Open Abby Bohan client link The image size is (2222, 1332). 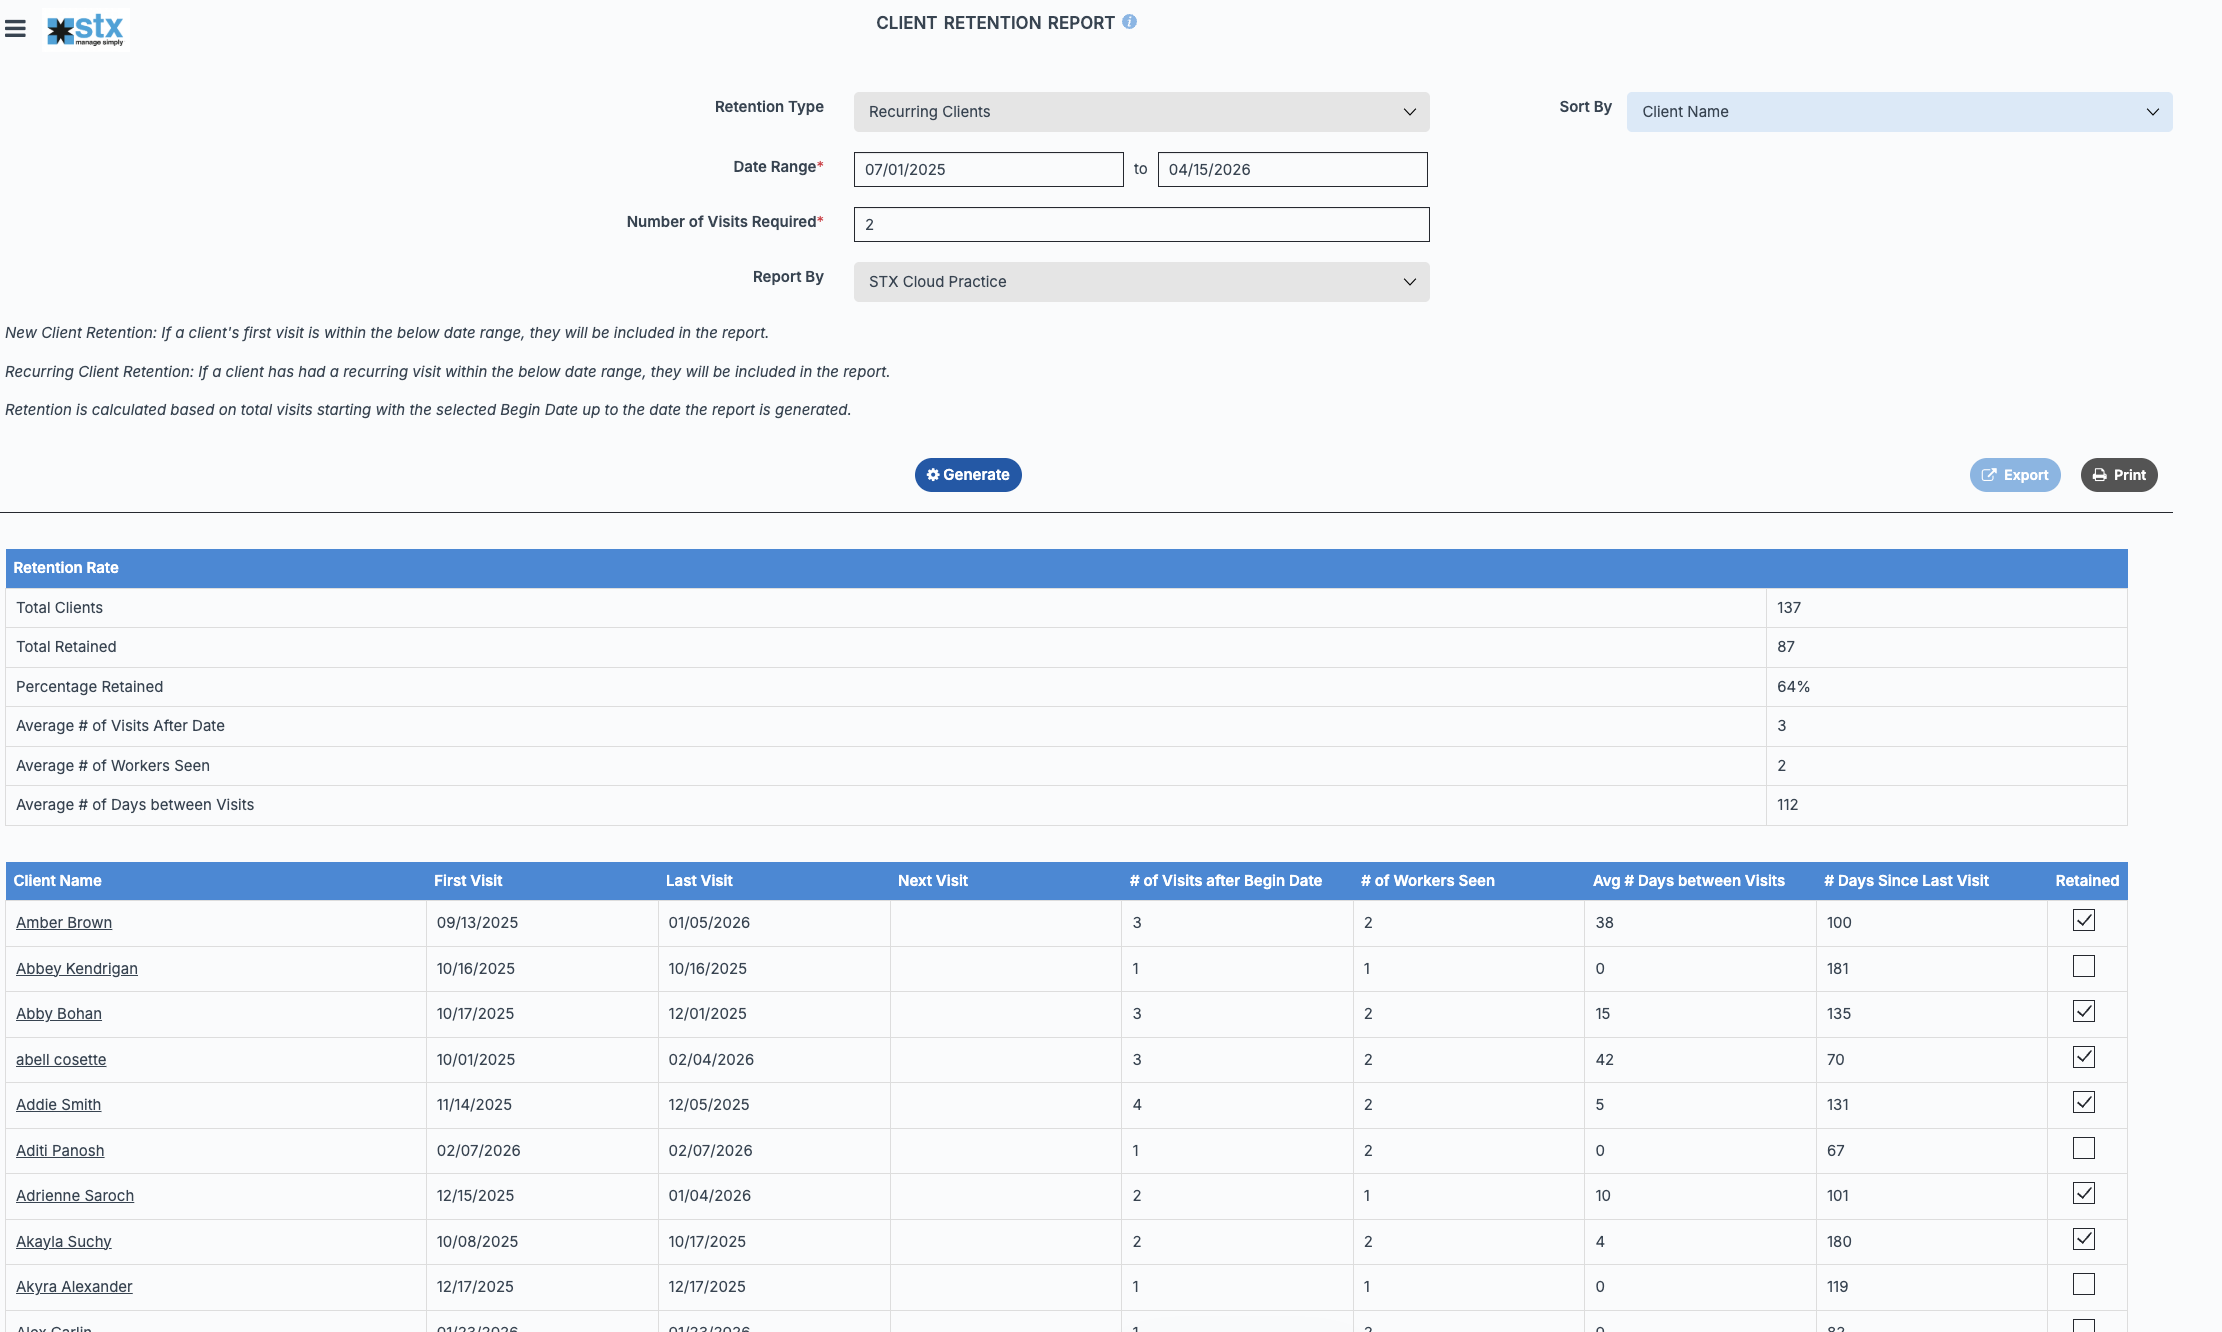click(59, 1014)
